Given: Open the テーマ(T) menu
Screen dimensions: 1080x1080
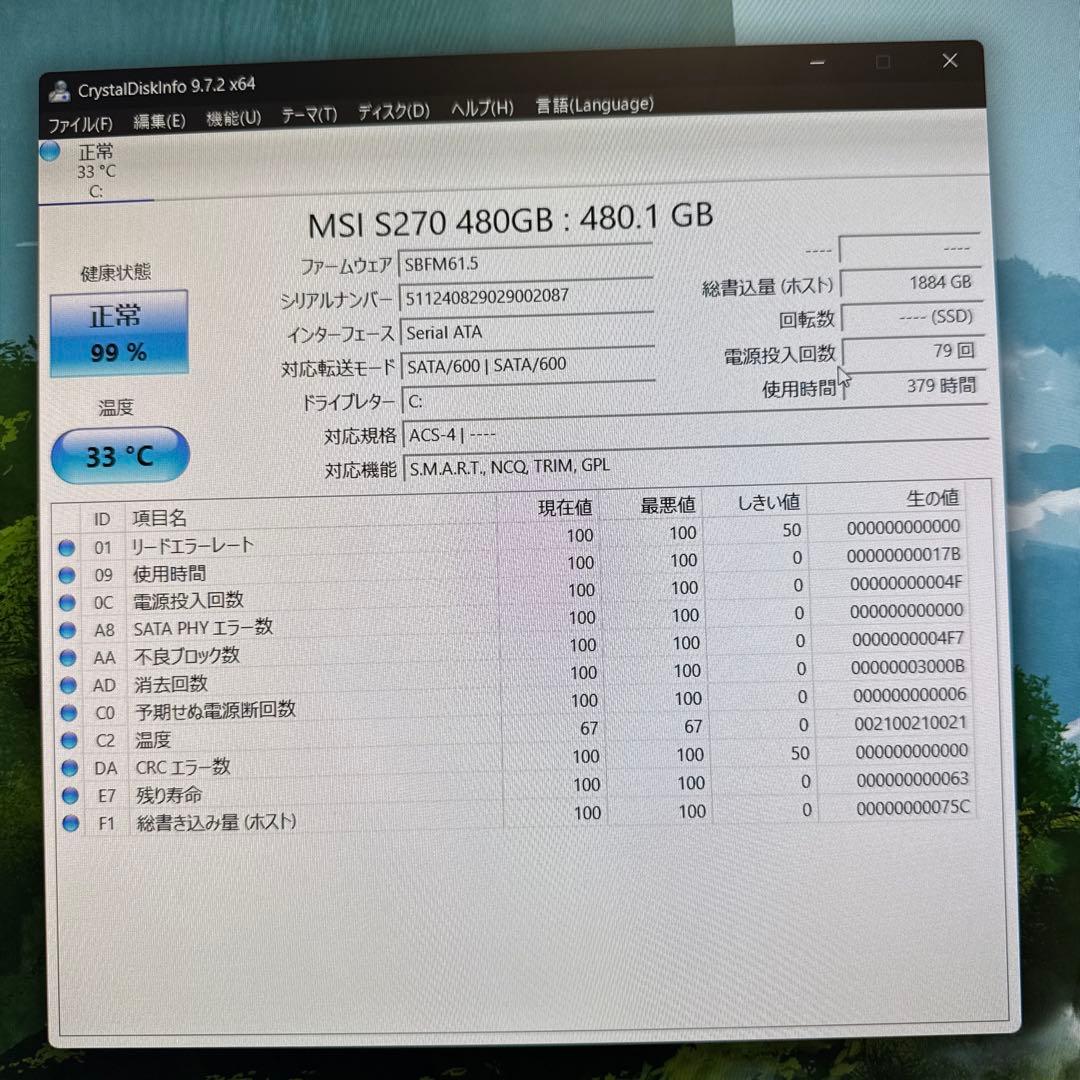Looking at the screenshot, I should [308, 114].
